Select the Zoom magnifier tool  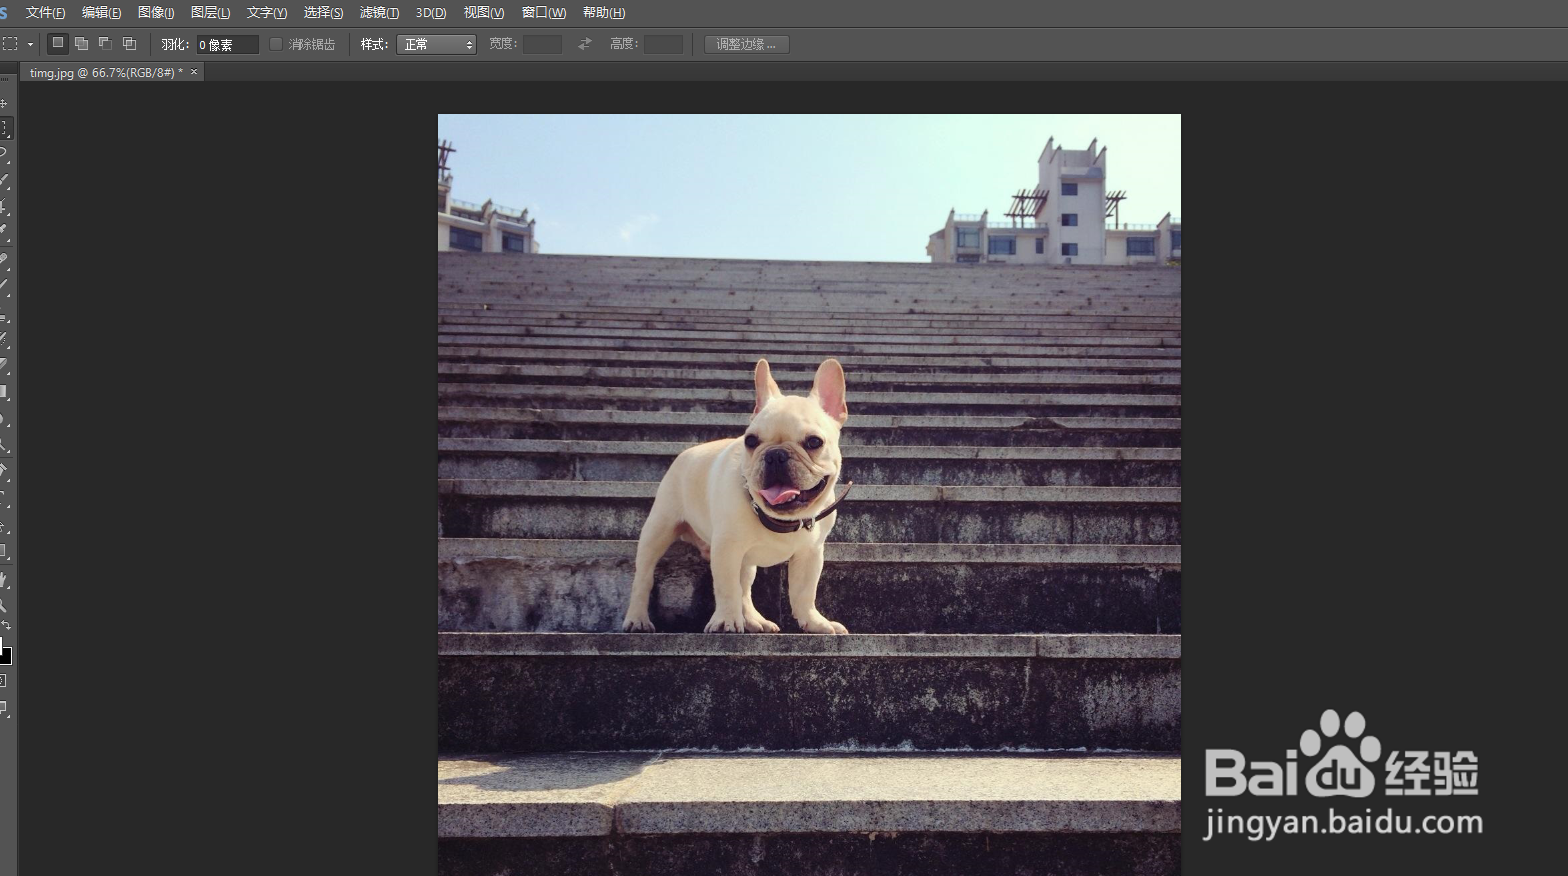[4, 605]
